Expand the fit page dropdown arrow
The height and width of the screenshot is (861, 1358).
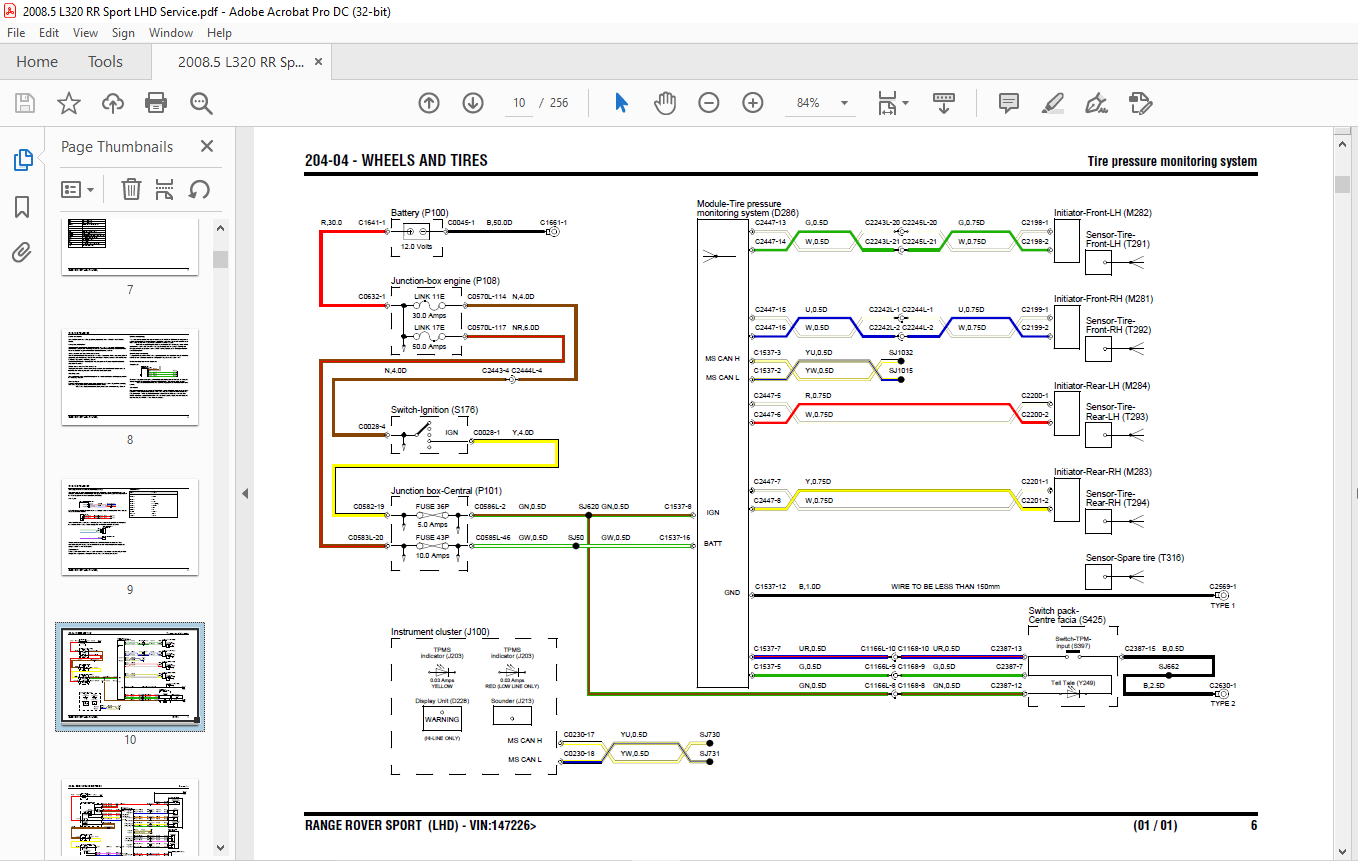click(x=905, y=103)
